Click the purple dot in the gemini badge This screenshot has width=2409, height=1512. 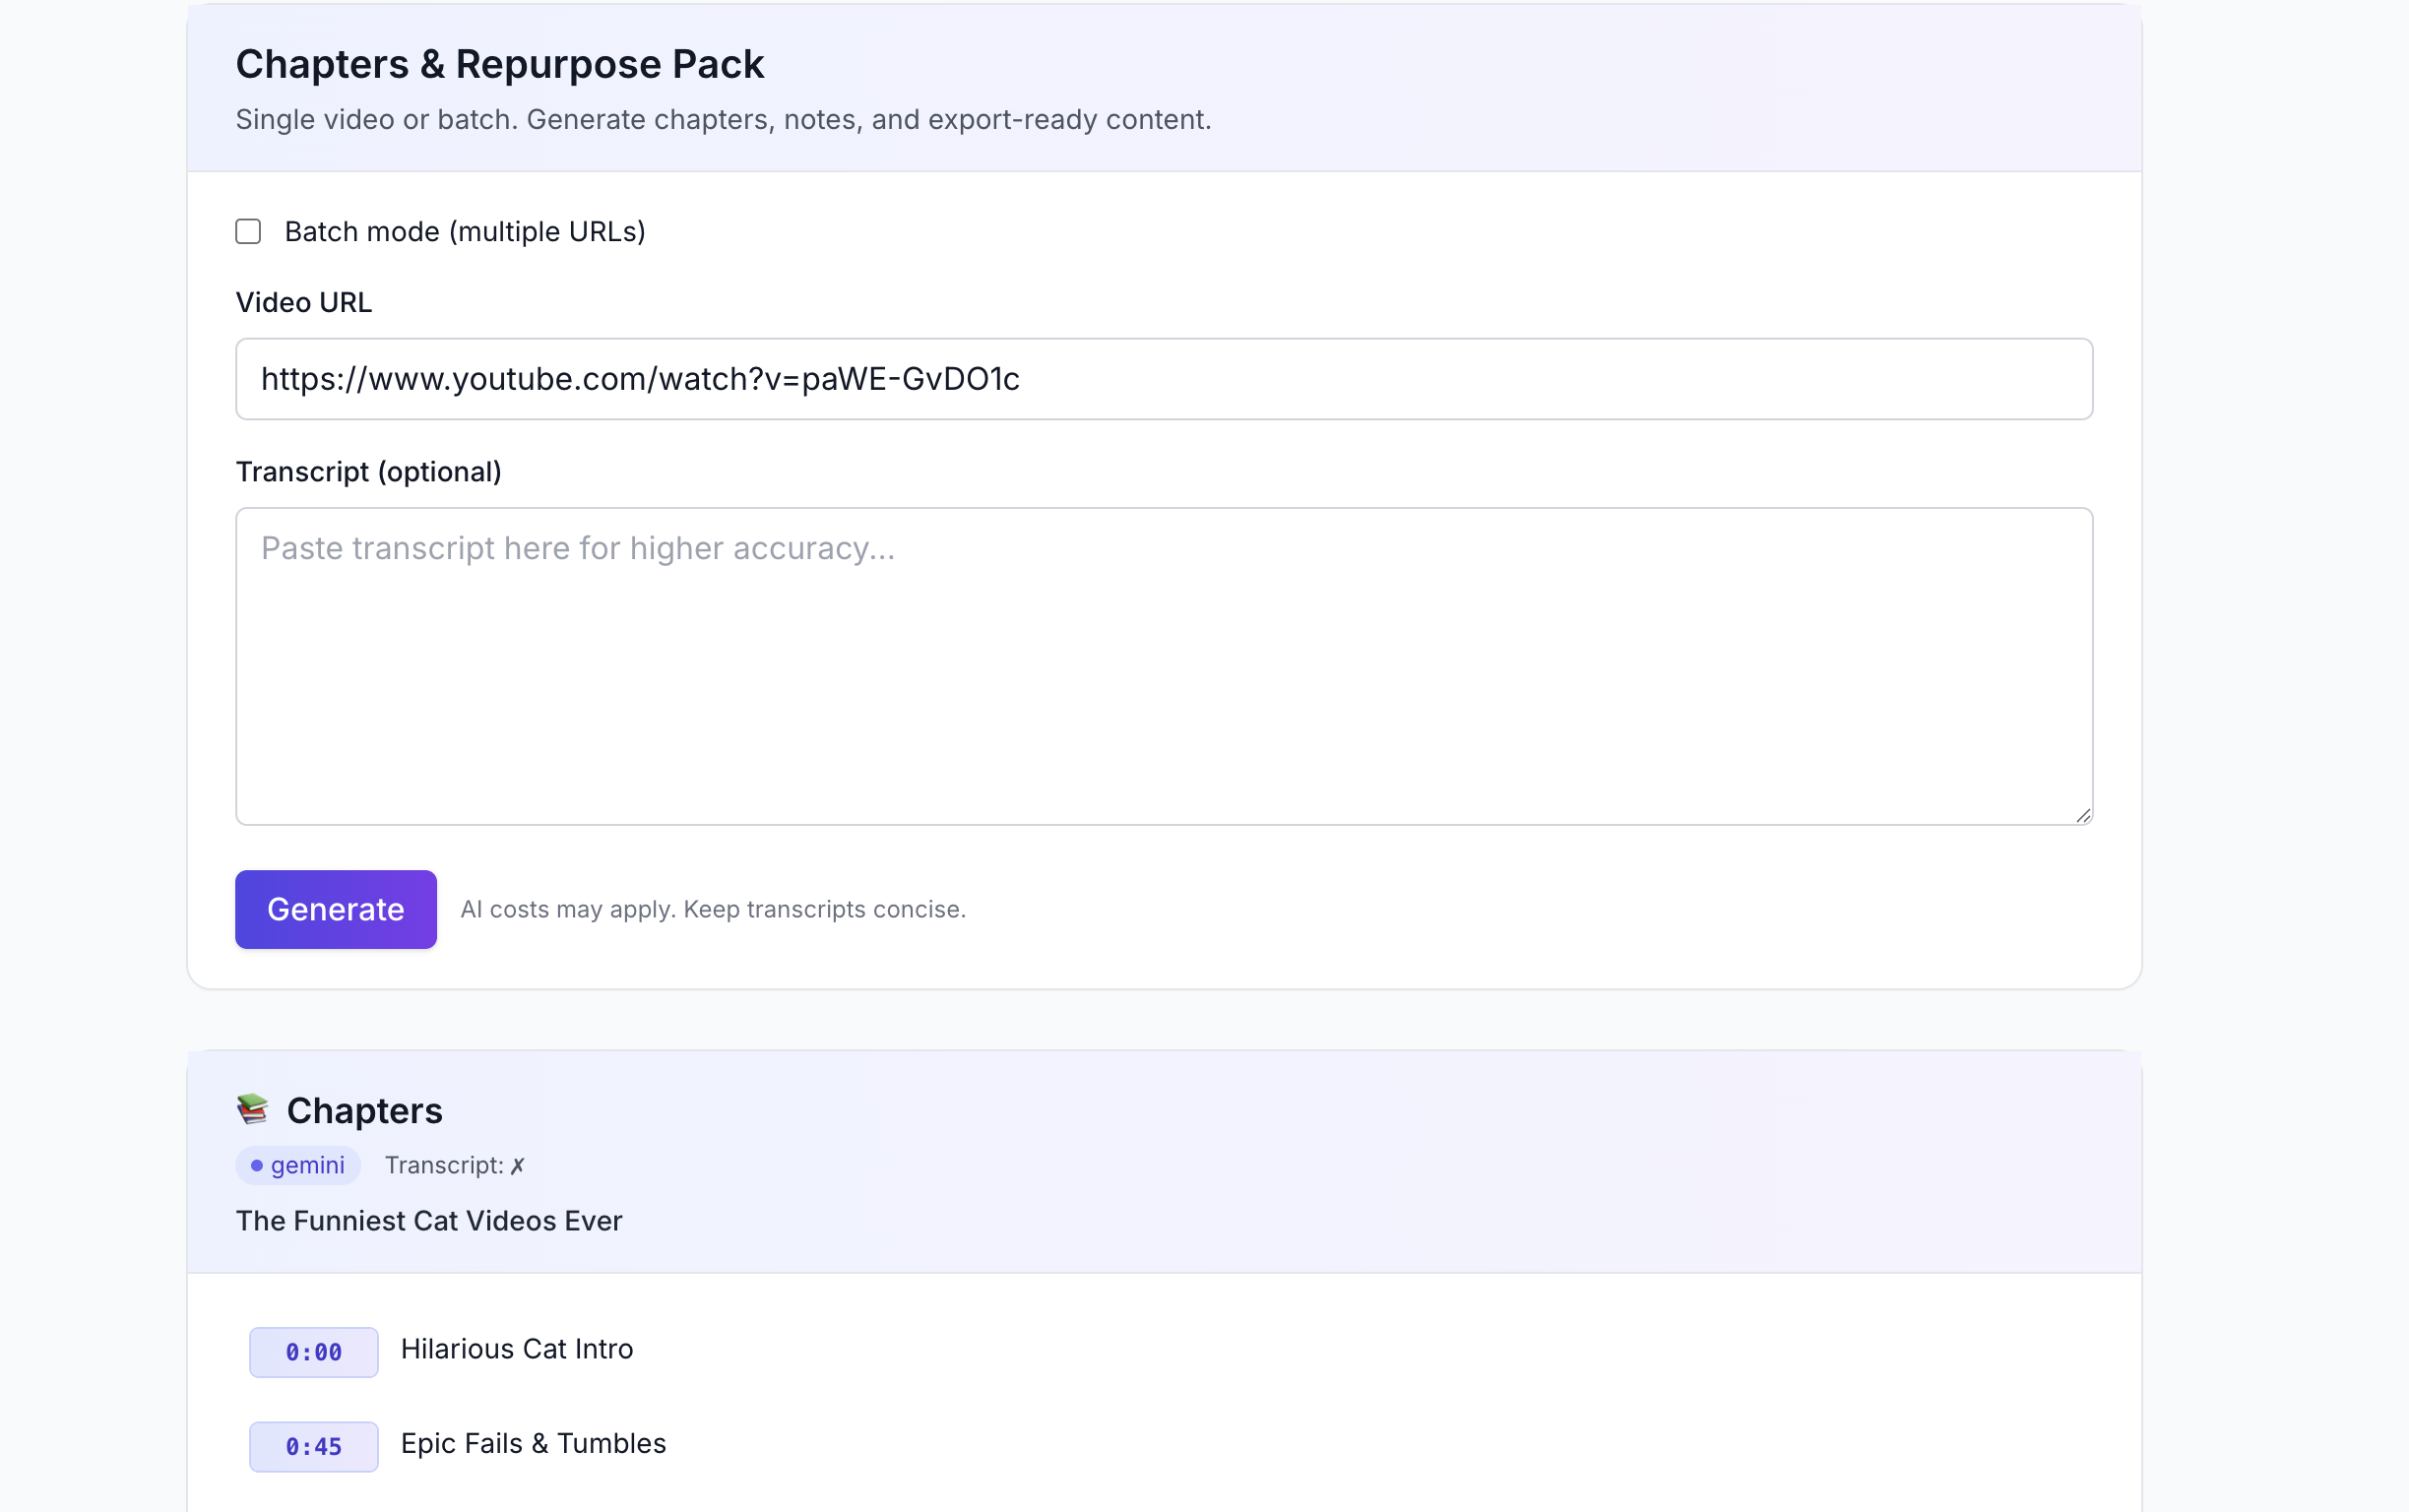[x=258, y=1165]
